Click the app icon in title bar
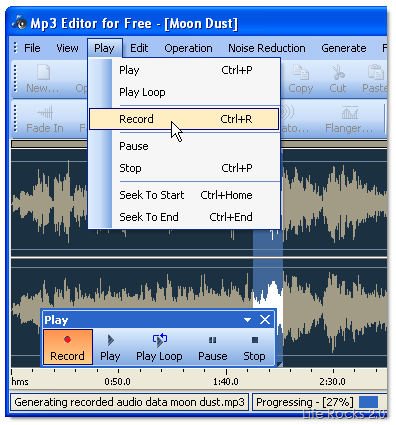Viewport: 396px width, 425px height. 19,22
